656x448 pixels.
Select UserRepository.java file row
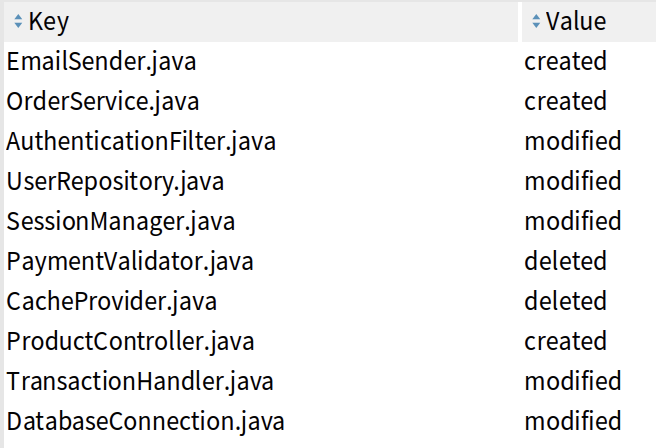click(x=115, y=181)
